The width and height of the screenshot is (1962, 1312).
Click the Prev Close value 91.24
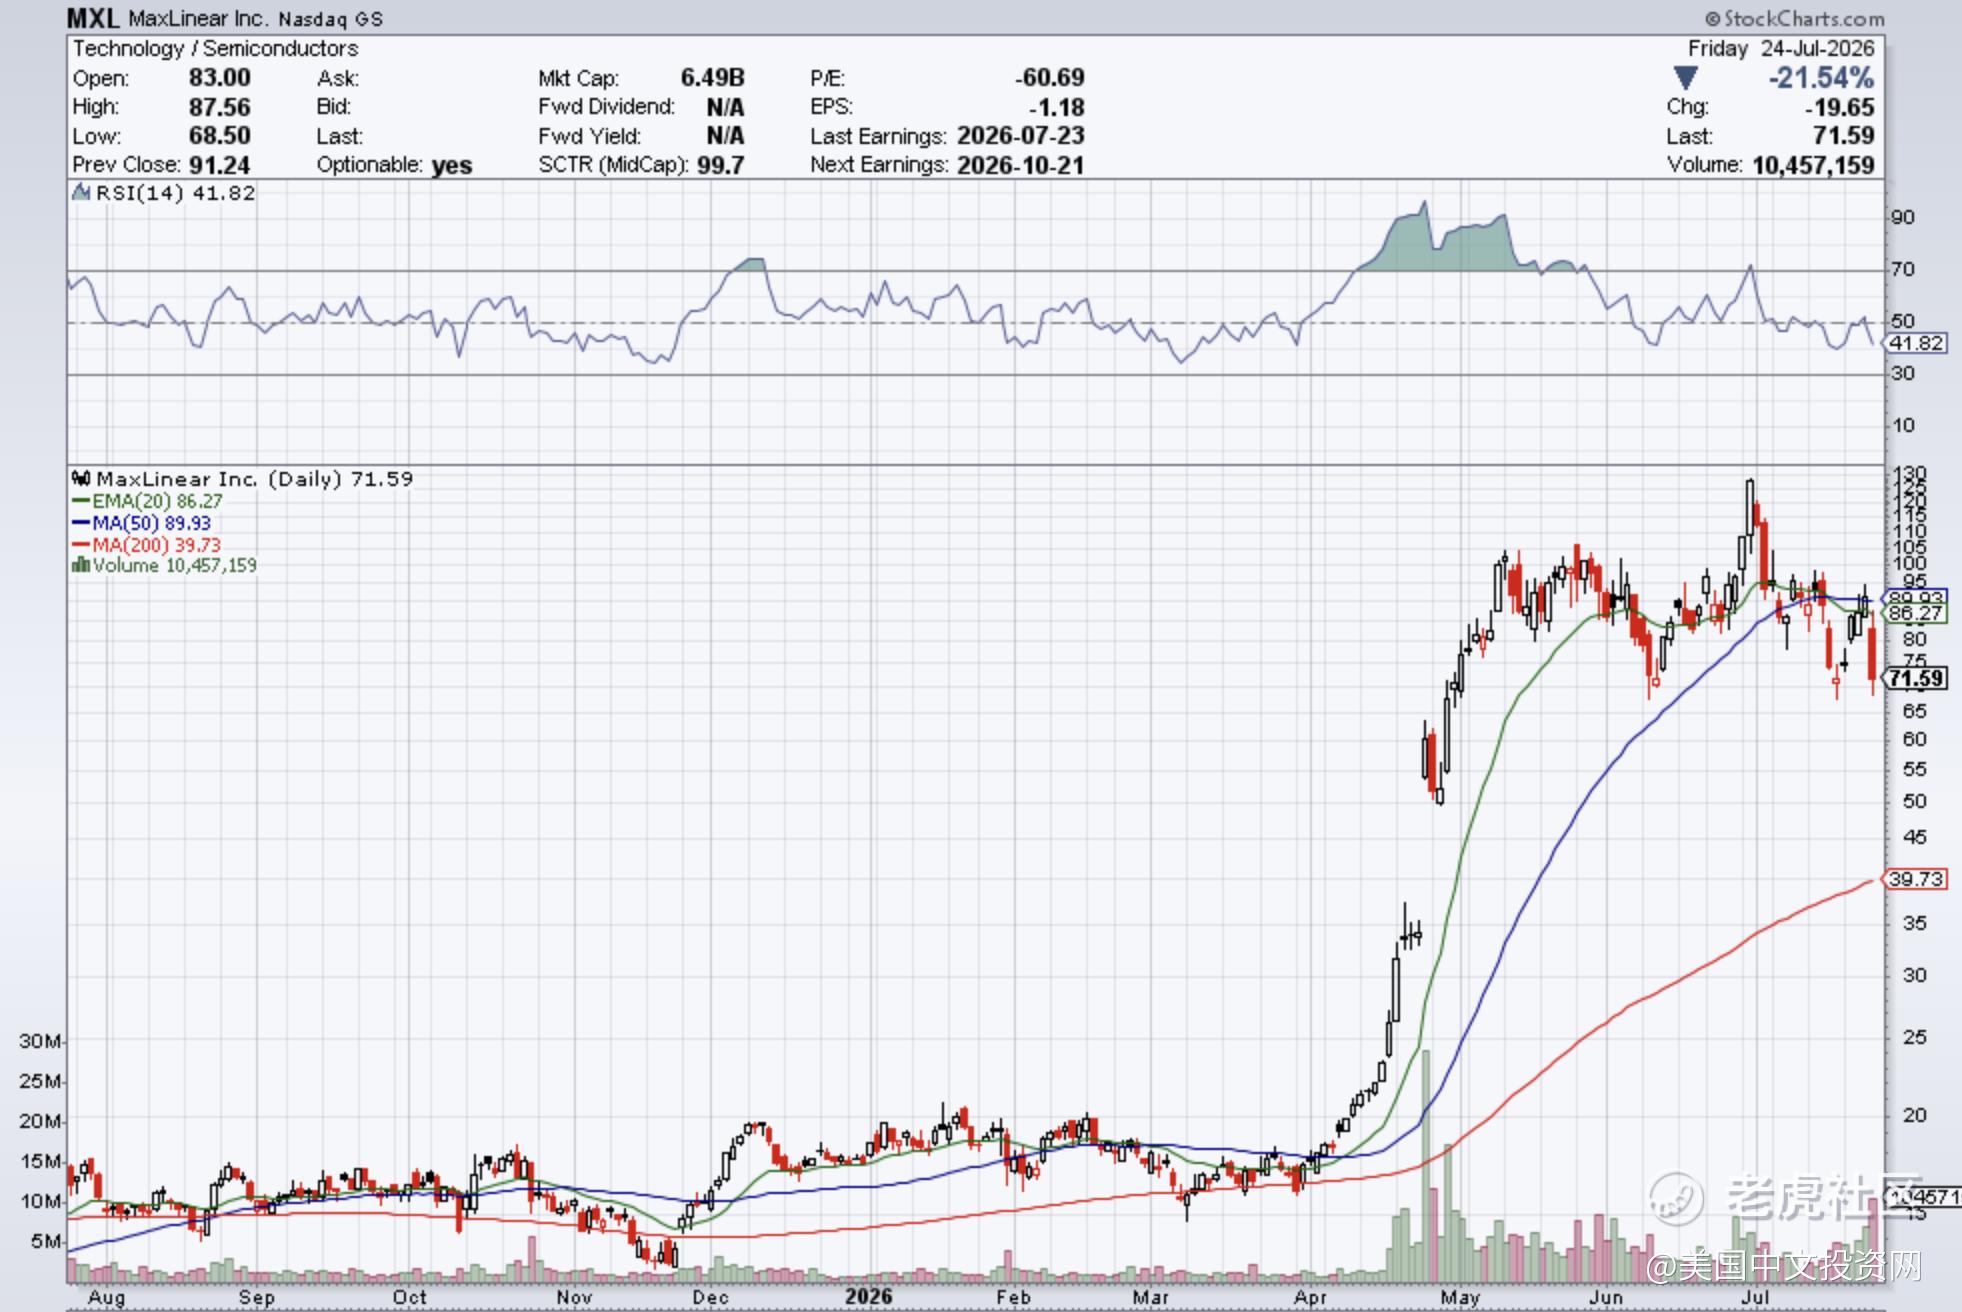(x=220, y=165)
